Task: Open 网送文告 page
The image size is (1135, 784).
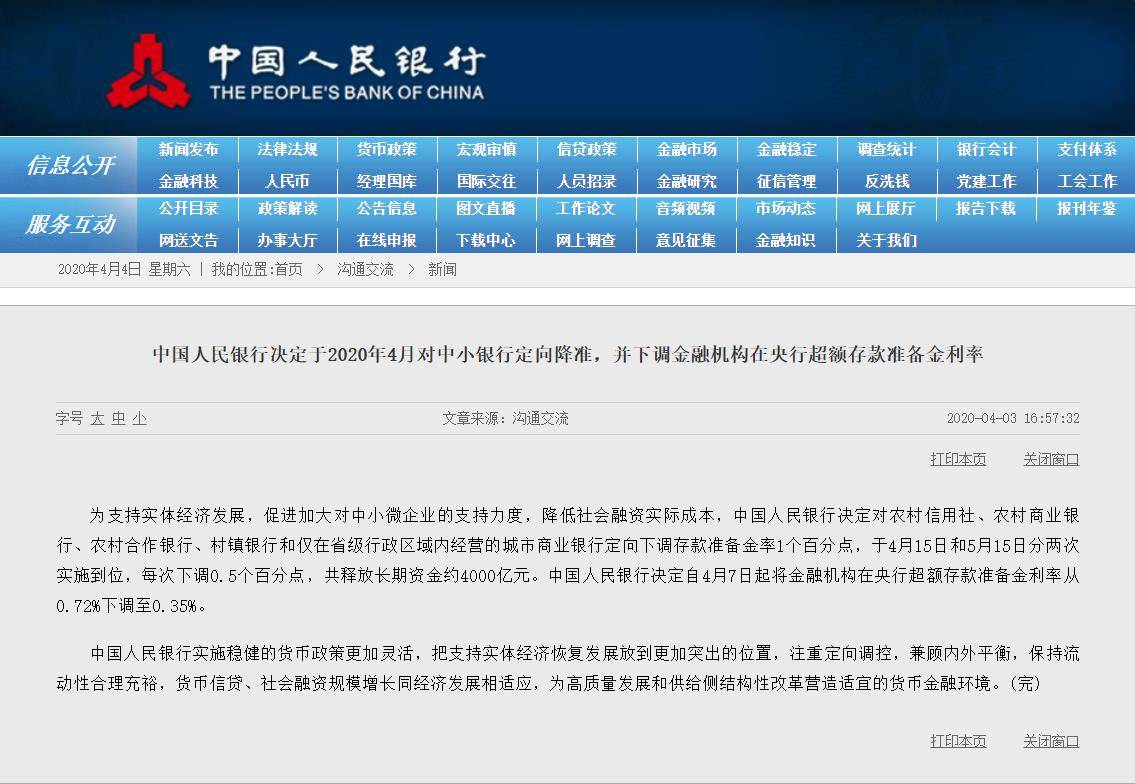Action: point(188,240)
